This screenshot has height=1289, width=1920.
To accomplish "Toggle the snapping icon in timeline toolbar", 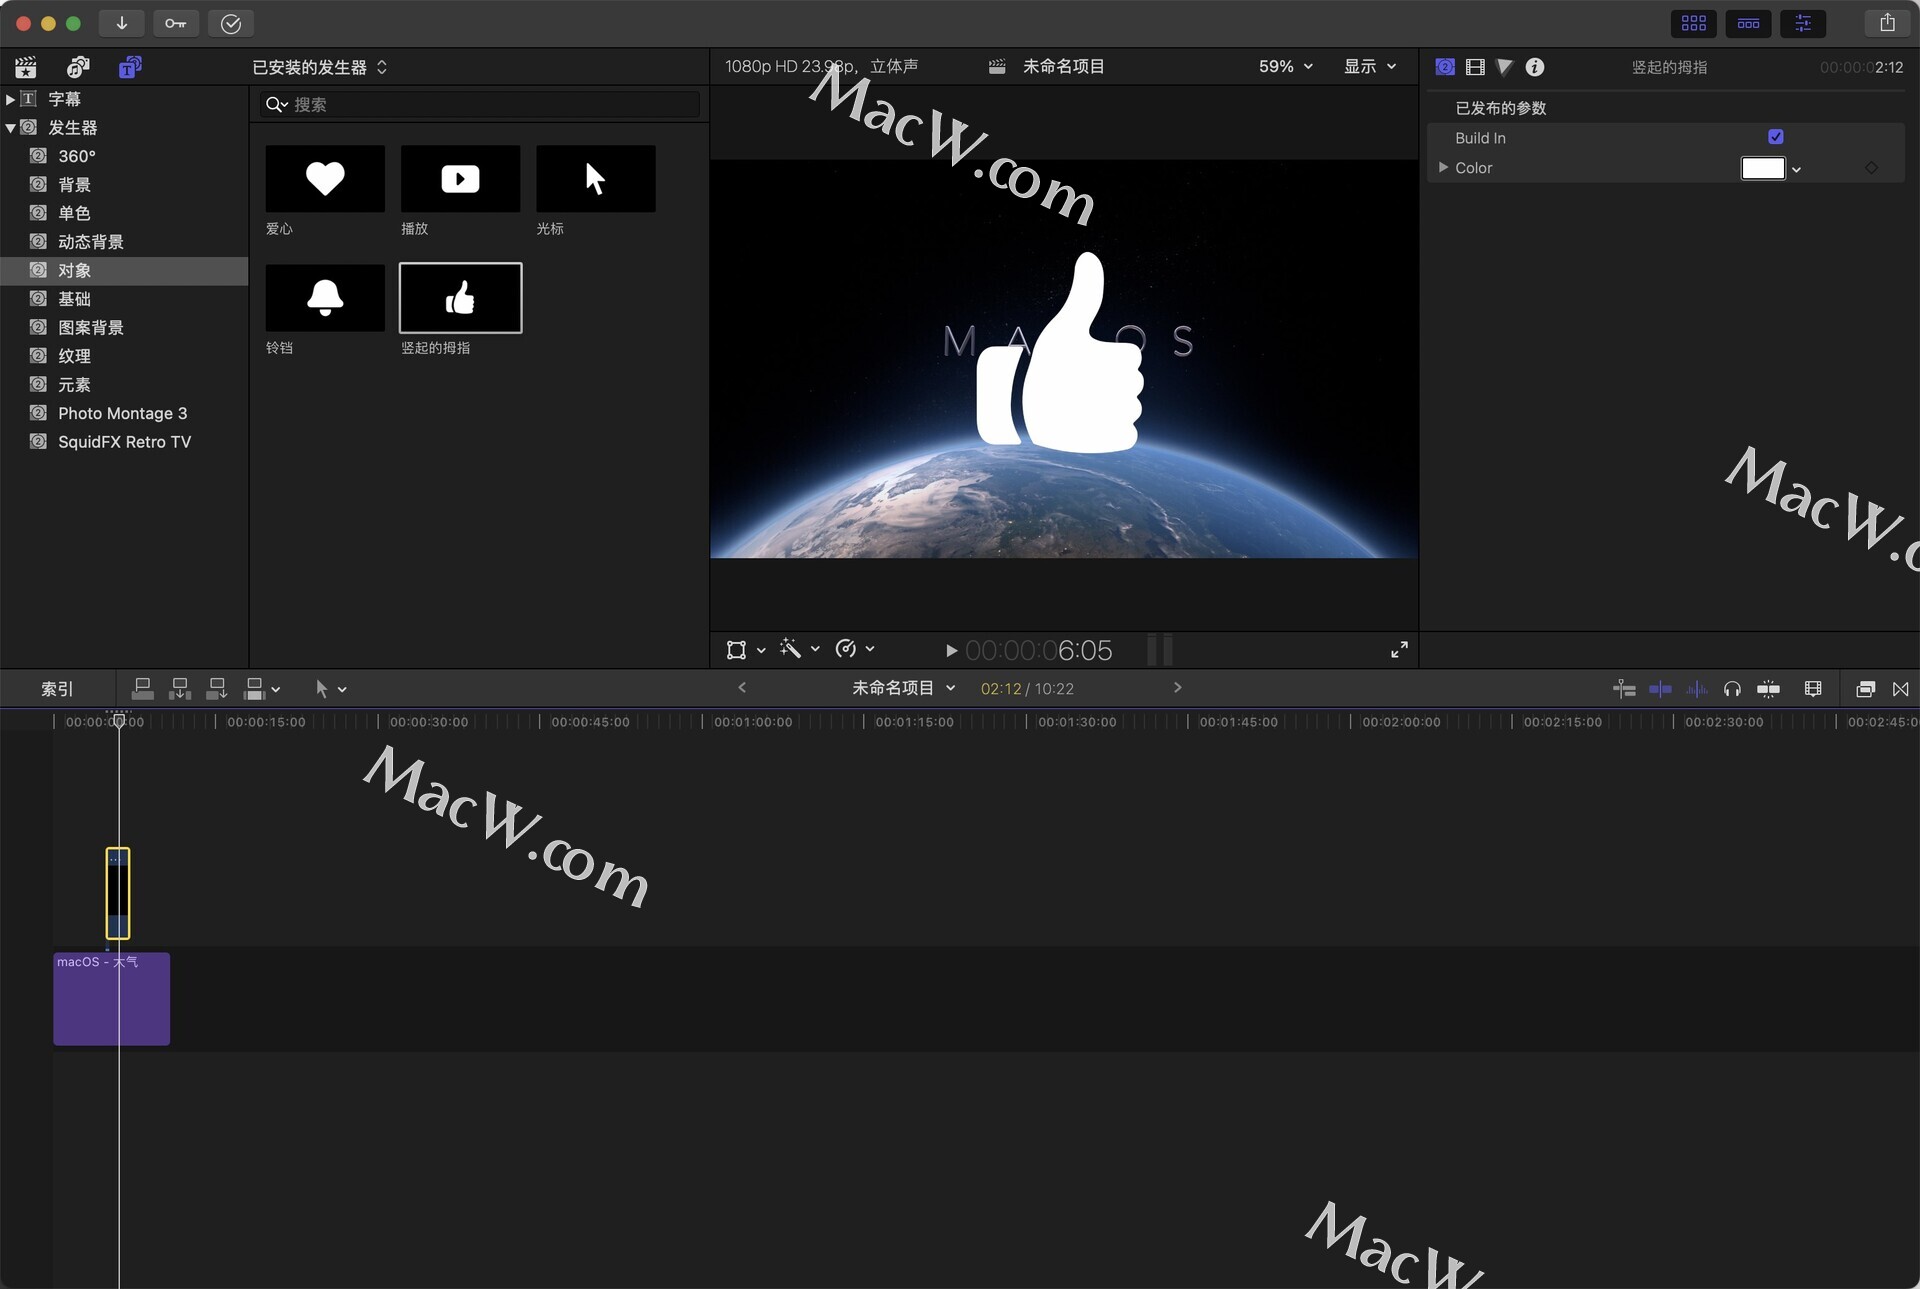I will [x=1768, y=689].
